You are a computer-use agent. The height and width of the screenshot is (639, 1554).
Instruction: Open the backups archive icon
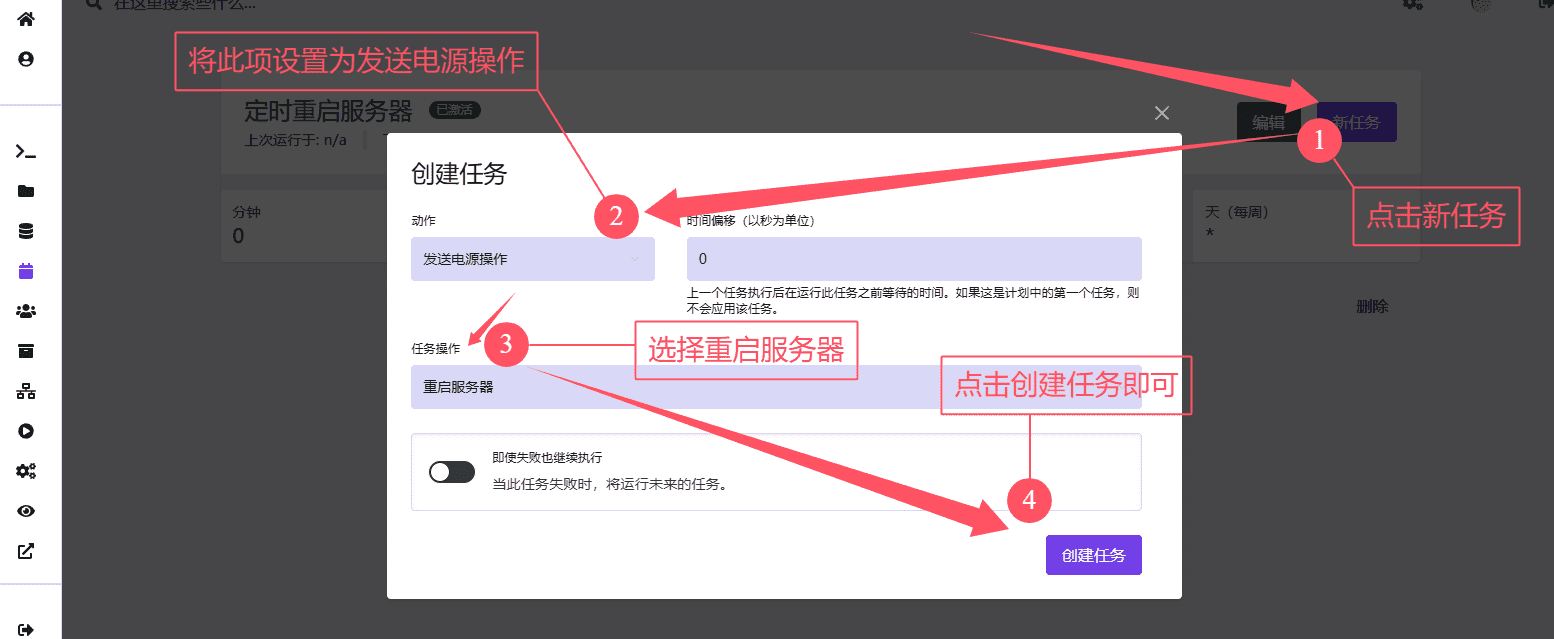coord(26,351)
